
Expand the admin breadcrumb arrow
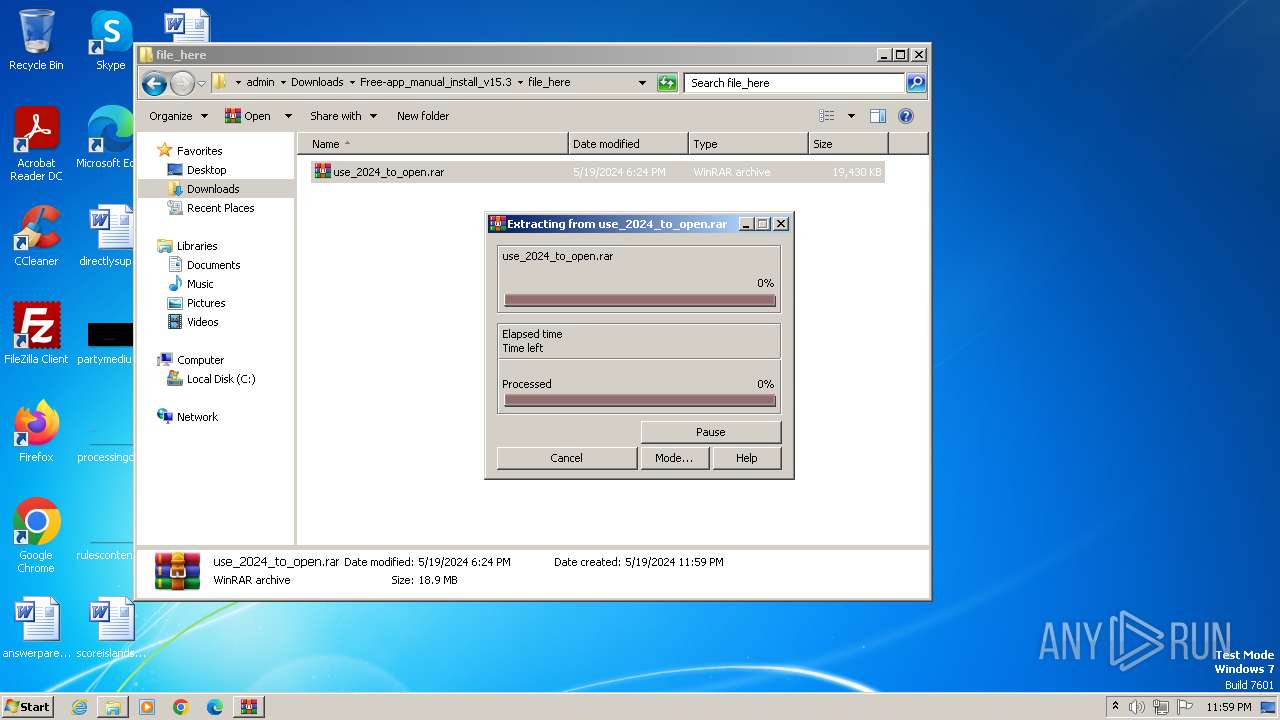click(x=282, y=83)
